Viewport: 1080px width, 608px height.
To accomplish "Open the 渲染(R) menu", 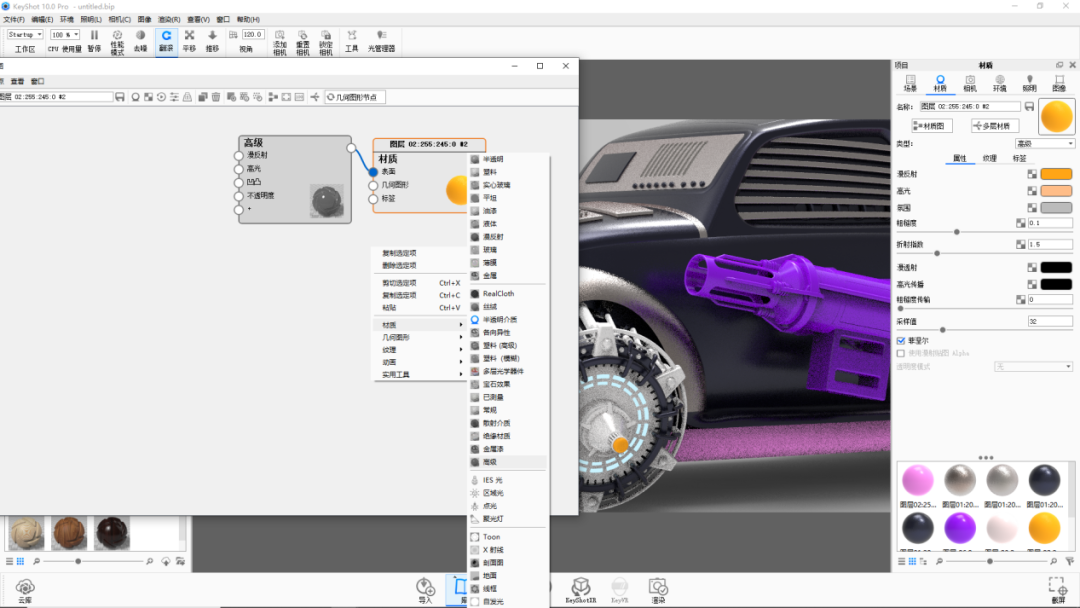I will (169, 19).
